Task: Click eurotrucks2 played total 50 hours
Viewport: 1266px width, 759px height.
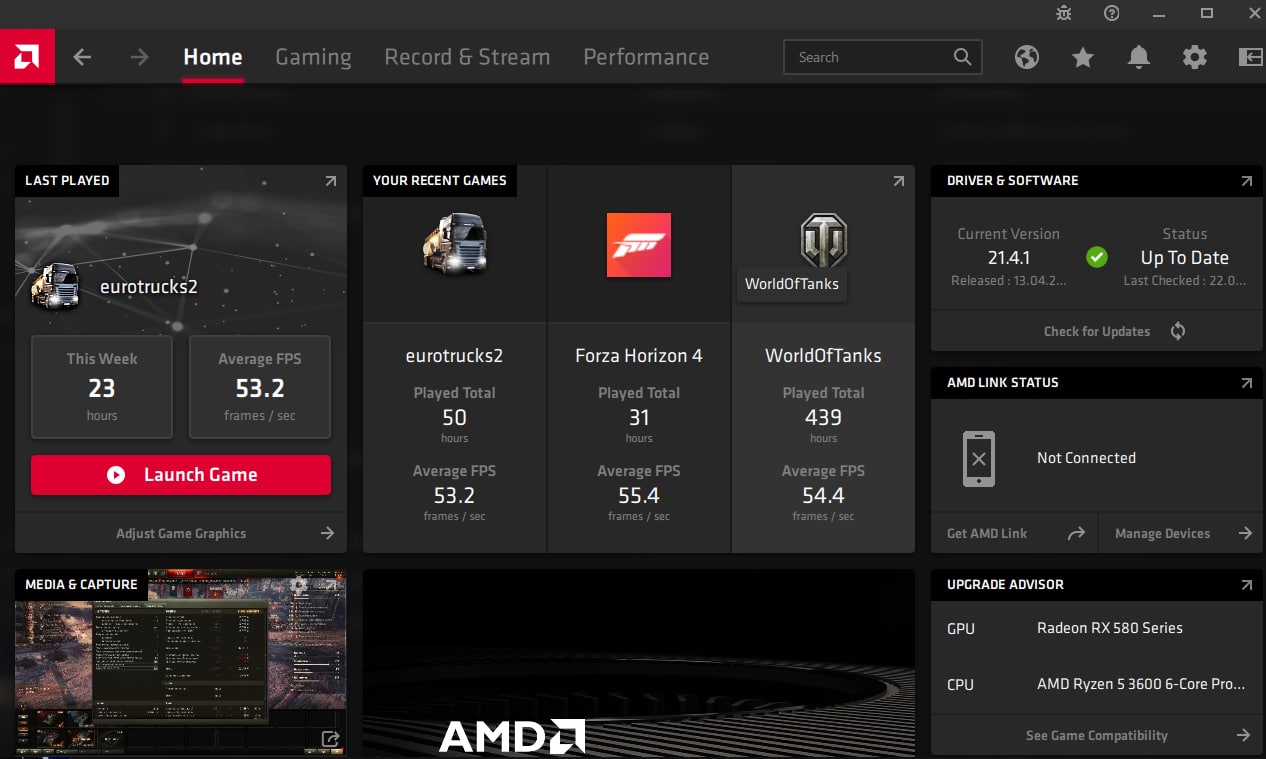Action: [454, 417]
